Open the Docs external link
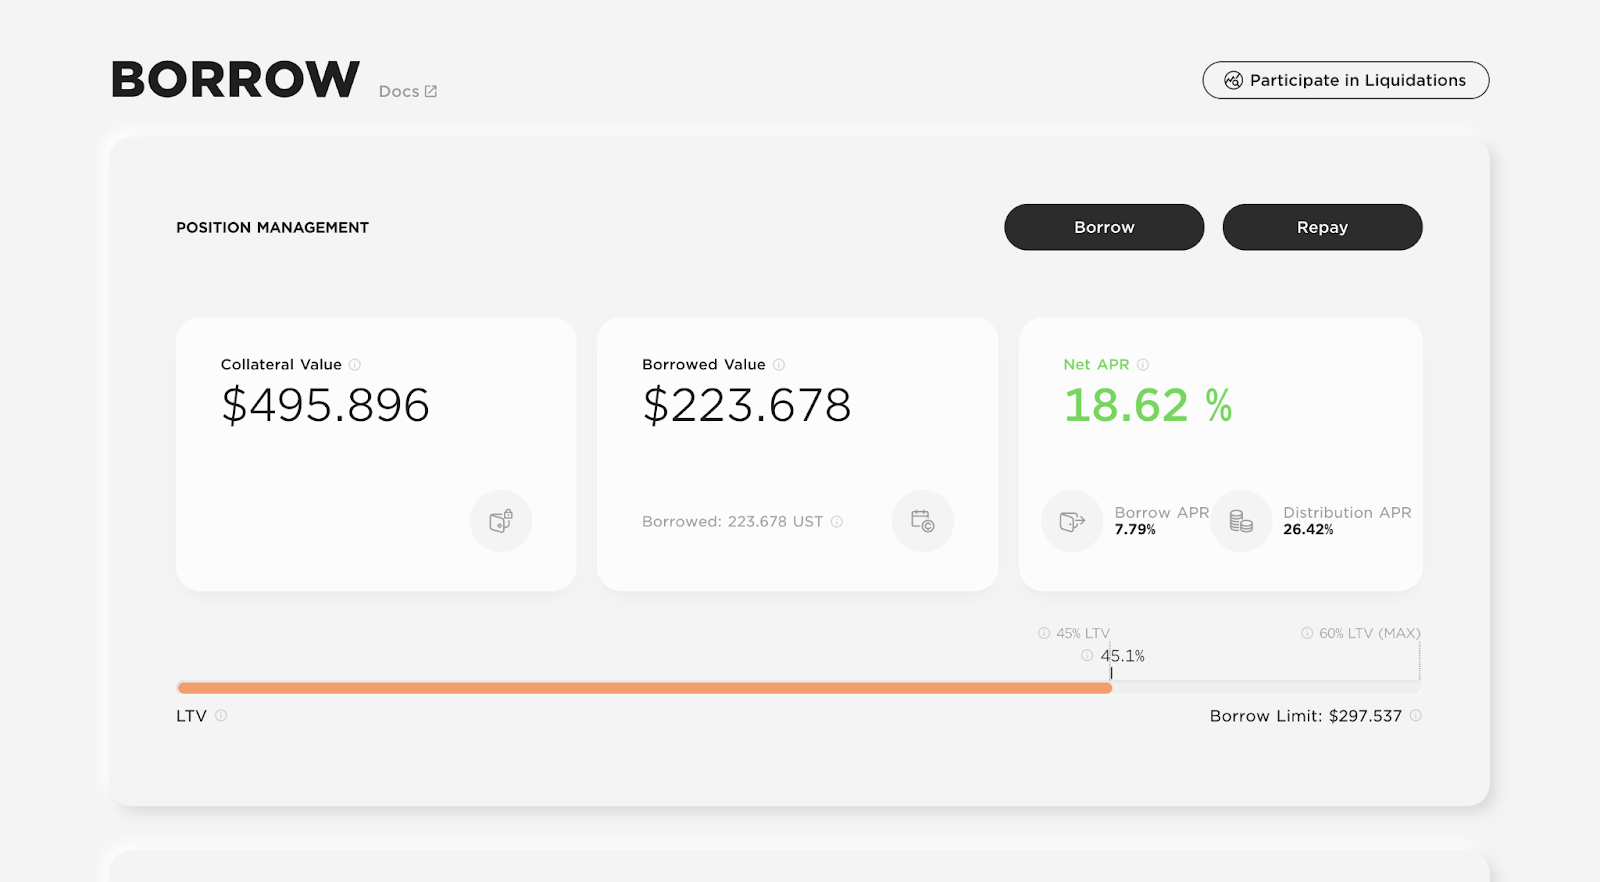1600x882 pixels. click(408, 91)
